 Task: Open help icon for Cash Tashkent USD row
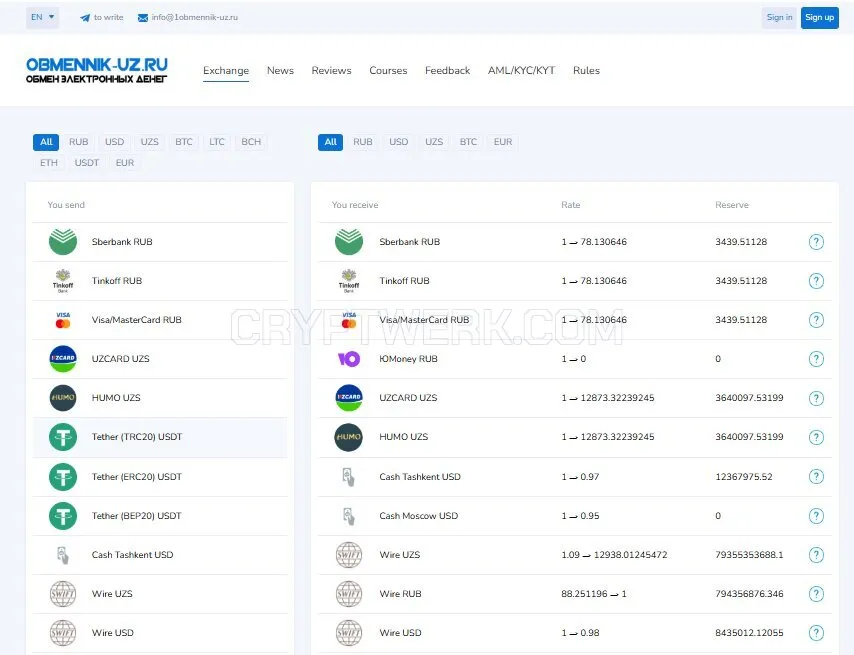pyautogui.click(x=816, y=476)
